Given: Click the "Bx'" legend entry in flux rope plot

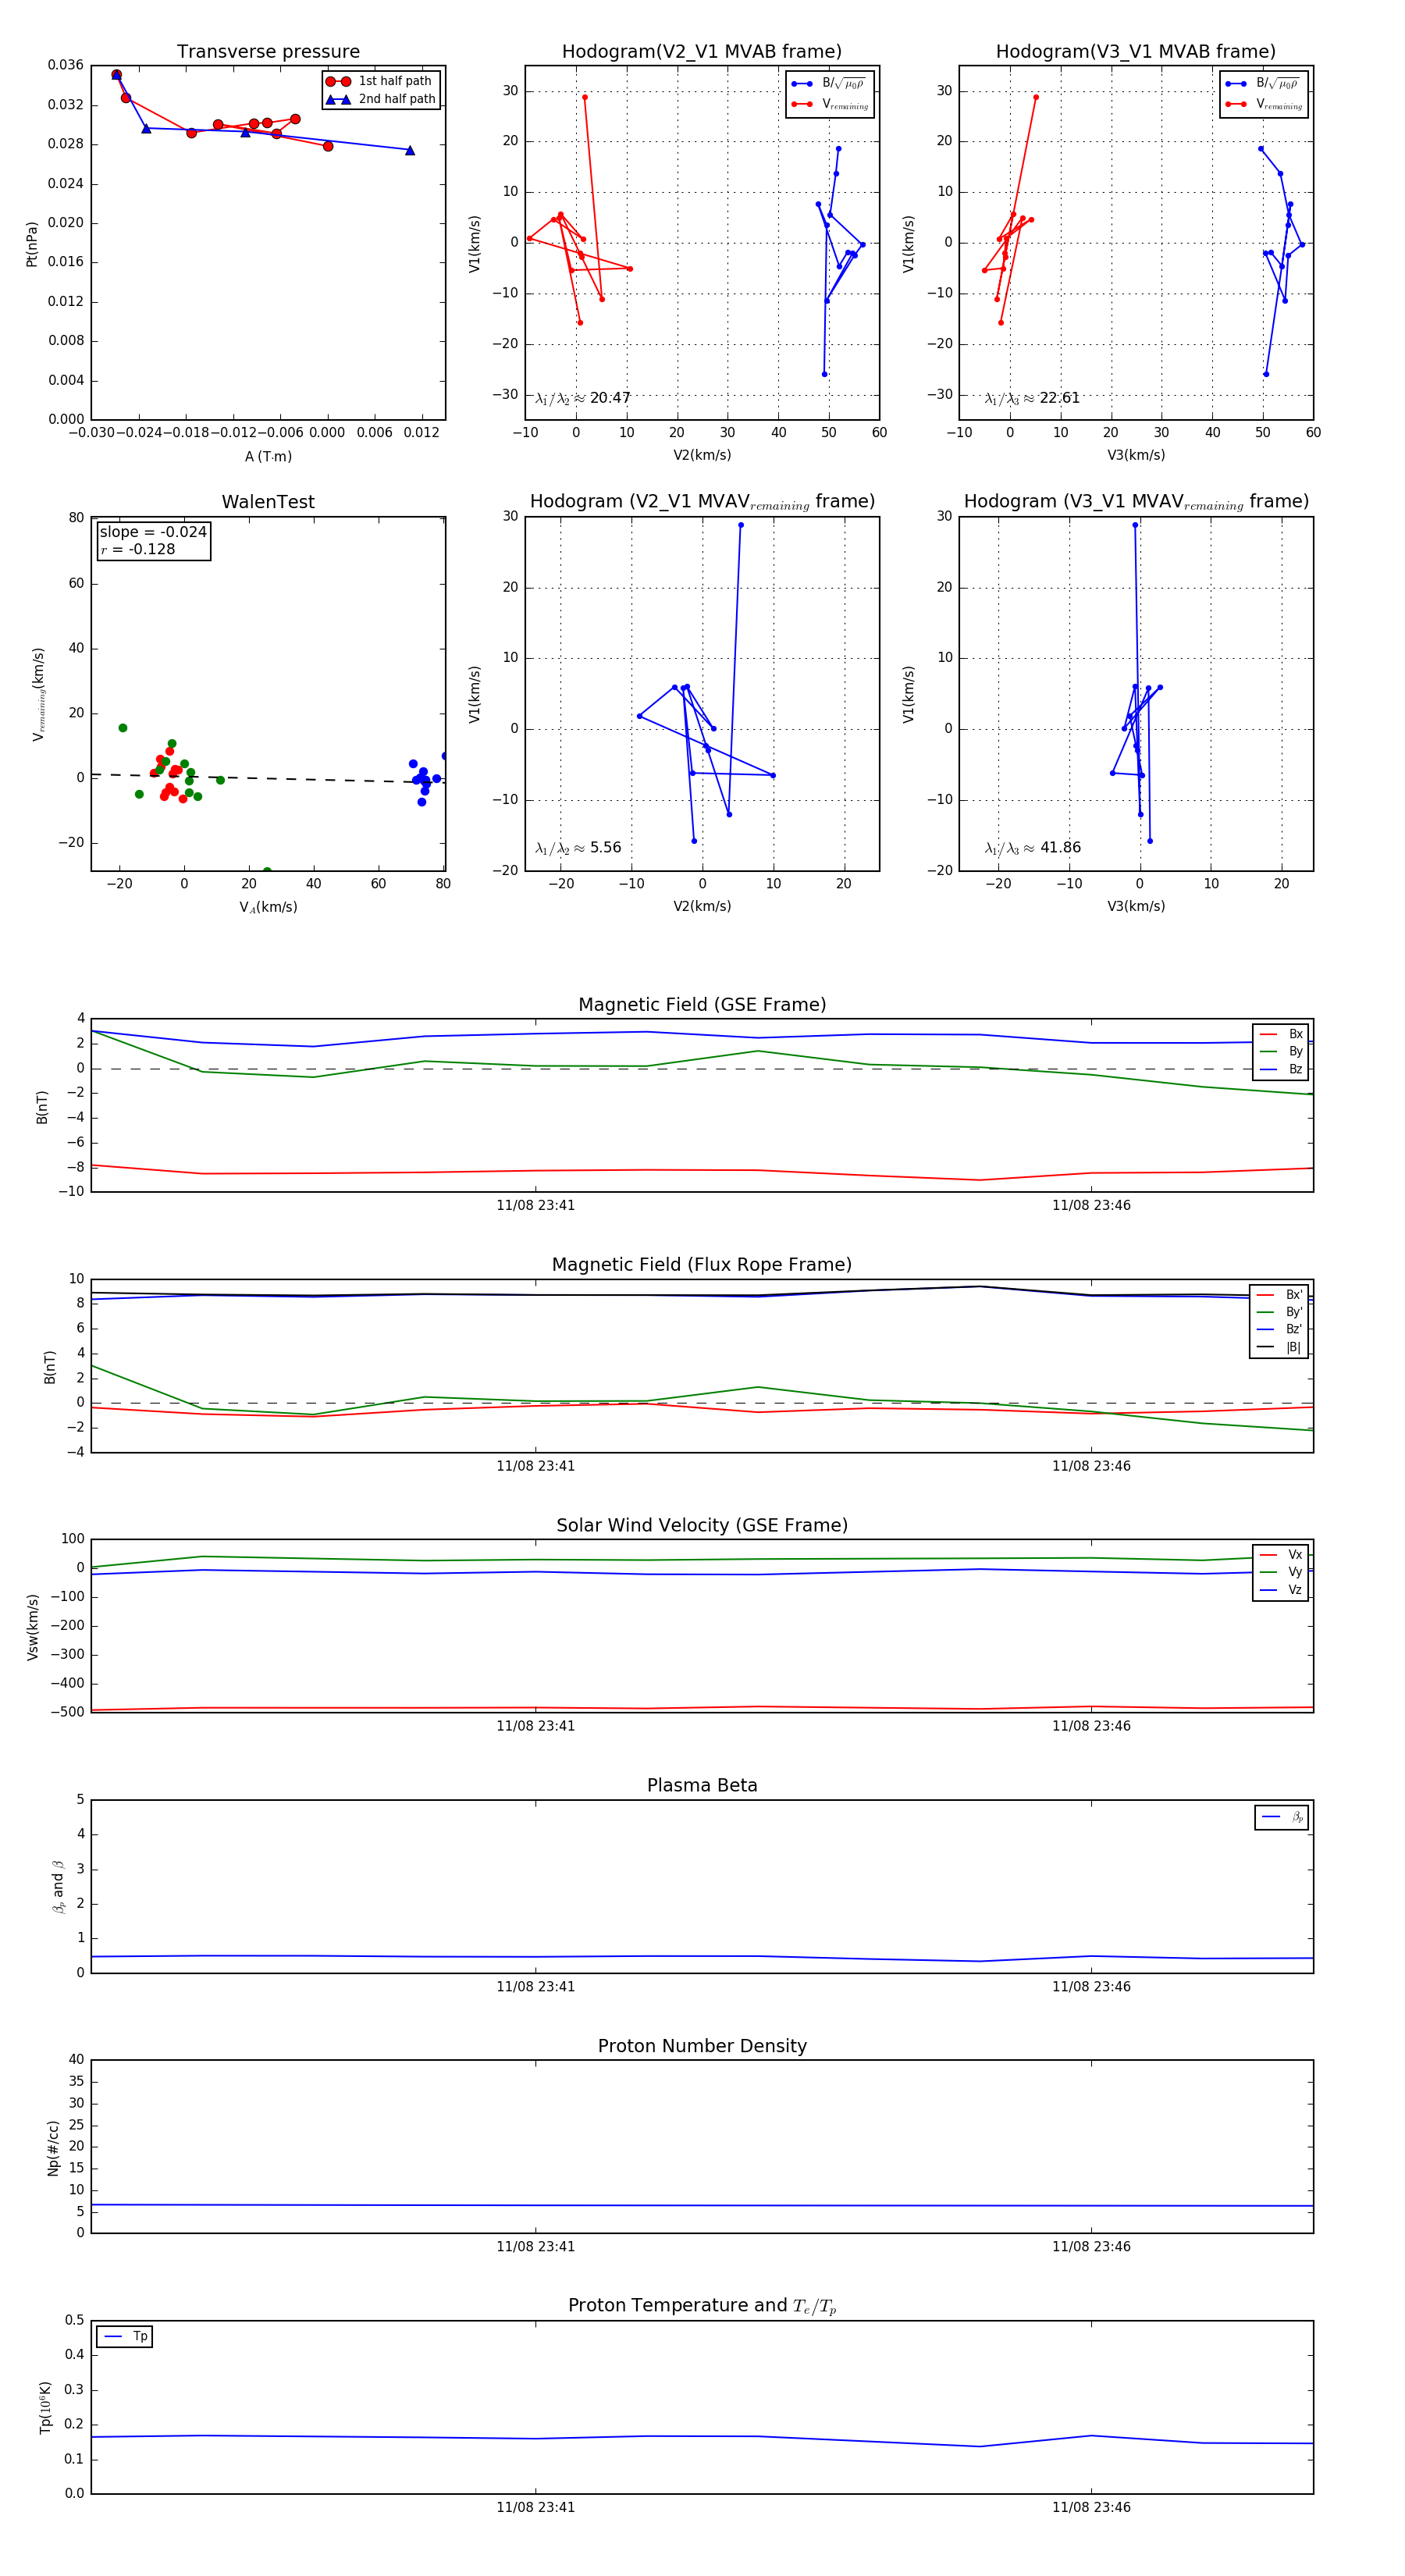Looking at the screenshot, I should [x=1279, y=1294].
